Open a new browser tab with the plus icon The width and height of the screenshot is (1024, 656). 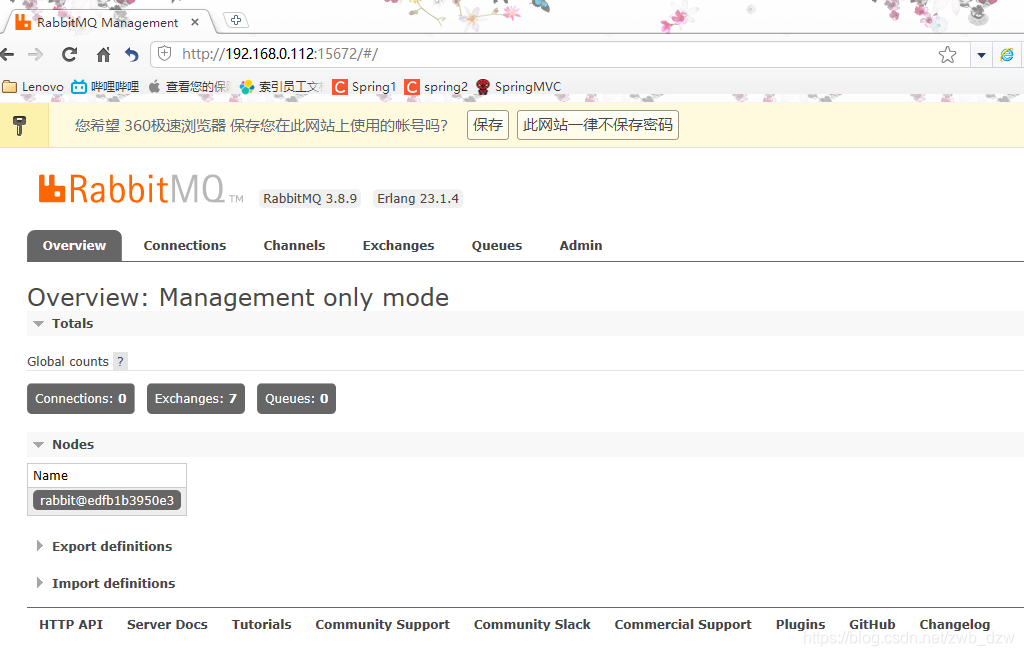tap(235, 19)
